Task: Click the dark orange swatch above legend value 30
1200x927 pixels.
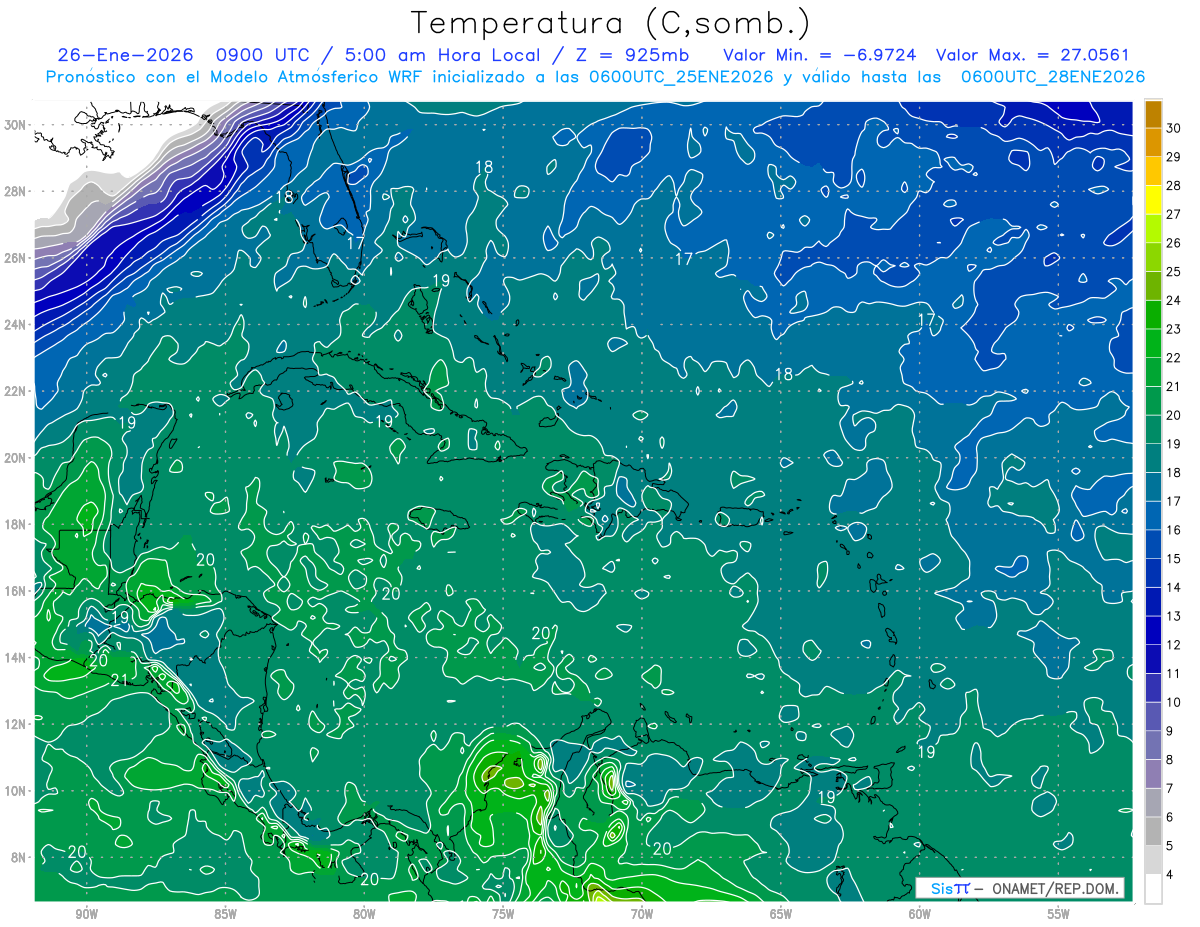Action: pos(1153,113)
